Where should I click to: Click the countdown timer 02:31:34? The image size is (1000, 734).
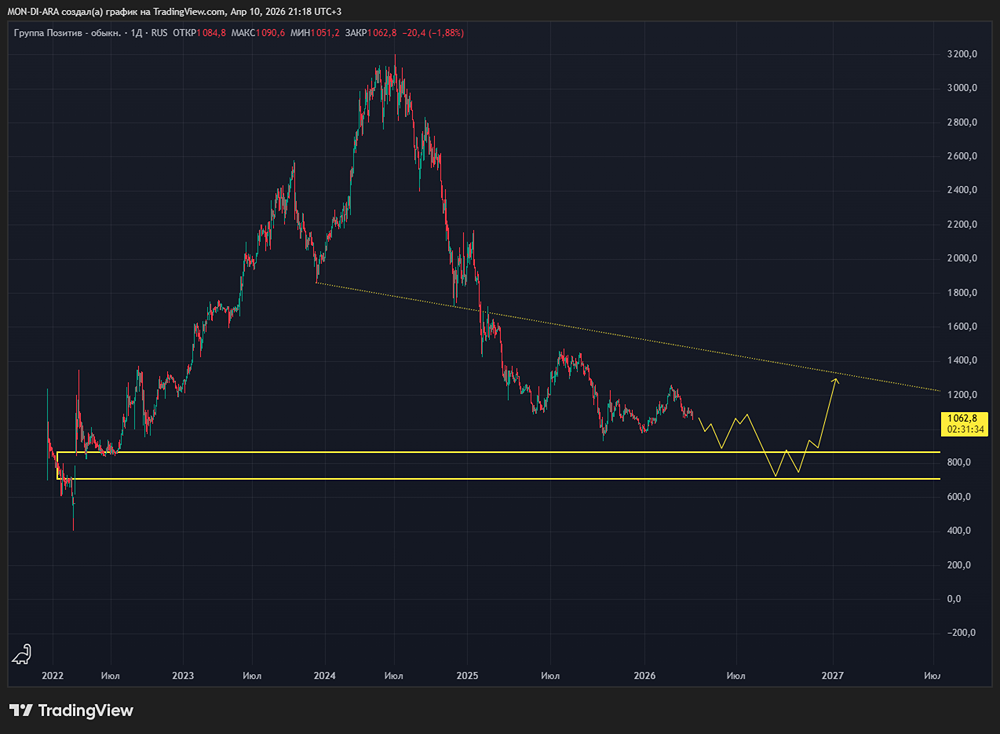pos(966,430)
